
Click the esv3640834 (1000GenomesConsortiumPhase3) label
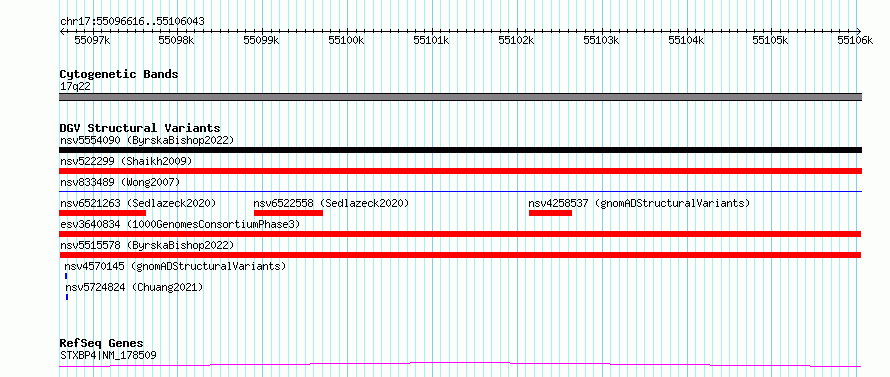[180, 224]
